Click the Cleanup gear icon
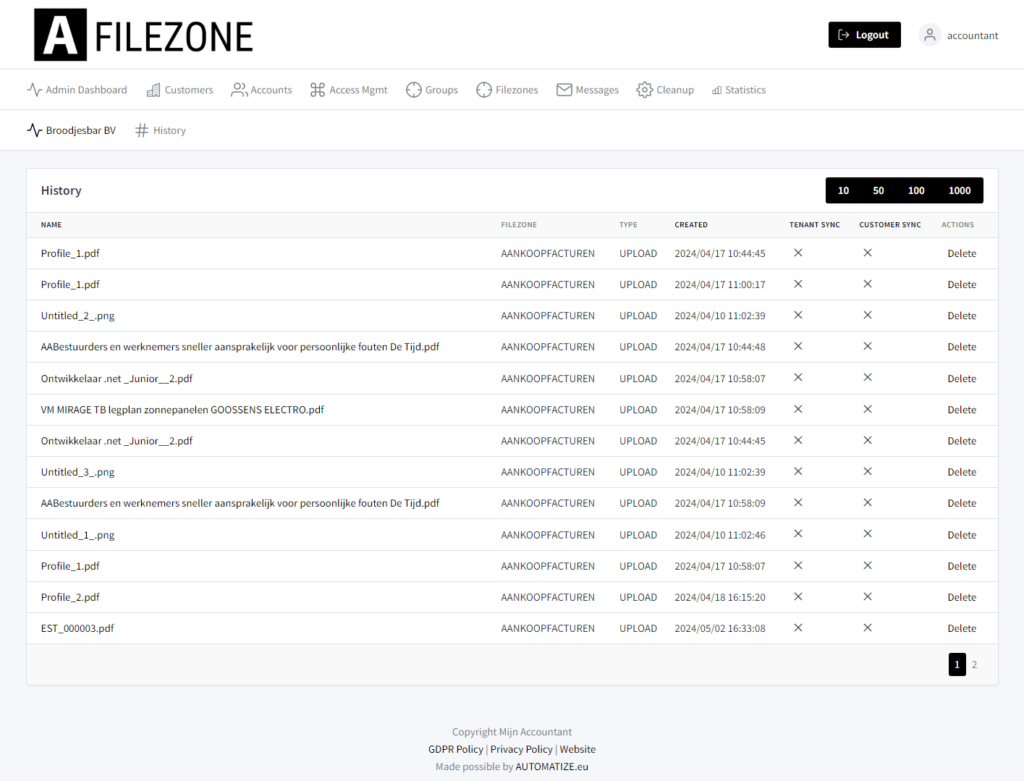 645,89
